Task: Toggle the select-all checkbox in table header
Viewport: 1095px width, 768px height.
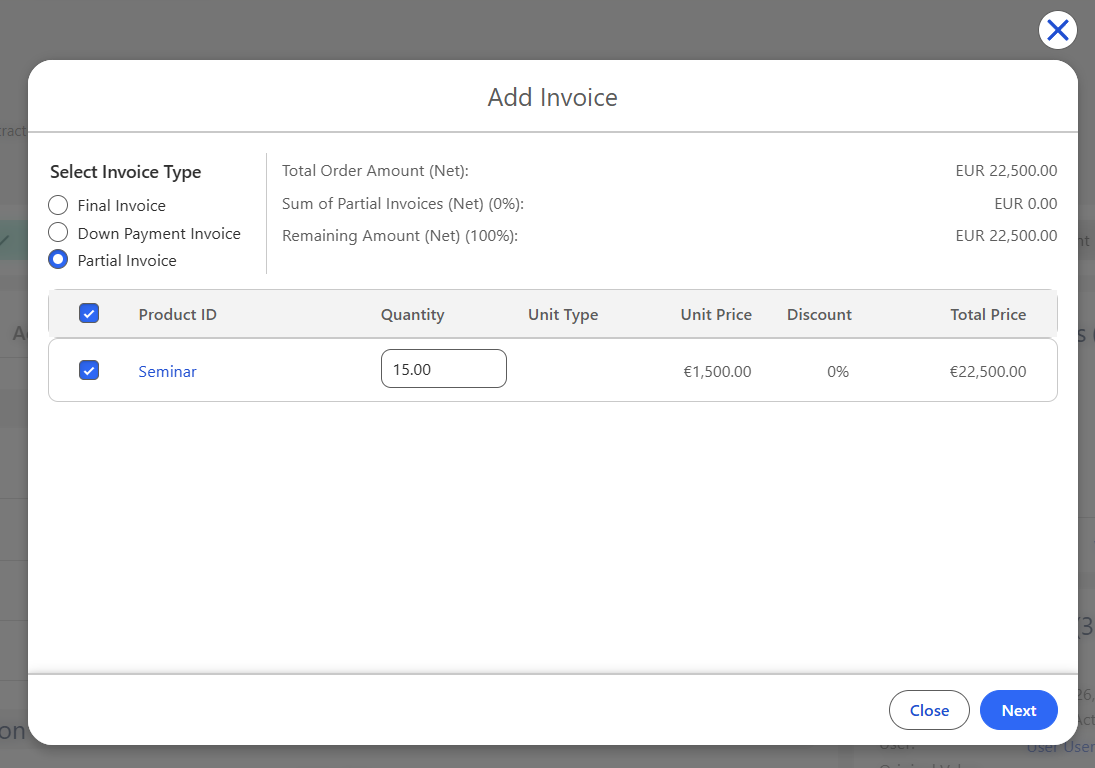Action: 89,313
